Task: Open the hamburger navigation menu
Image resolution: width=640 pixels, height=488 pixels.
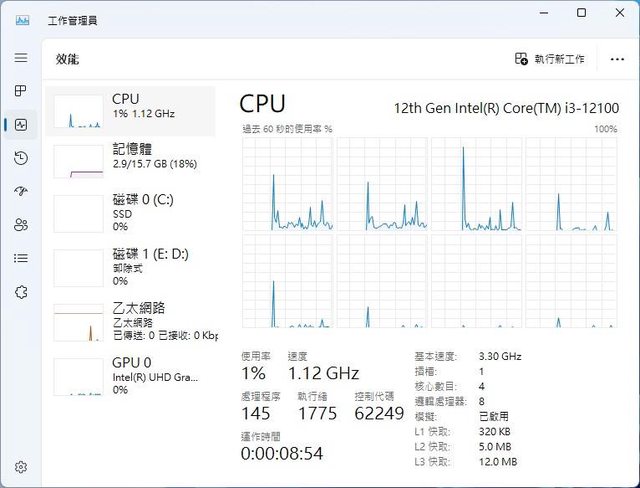Action: [x=21, y=58]
